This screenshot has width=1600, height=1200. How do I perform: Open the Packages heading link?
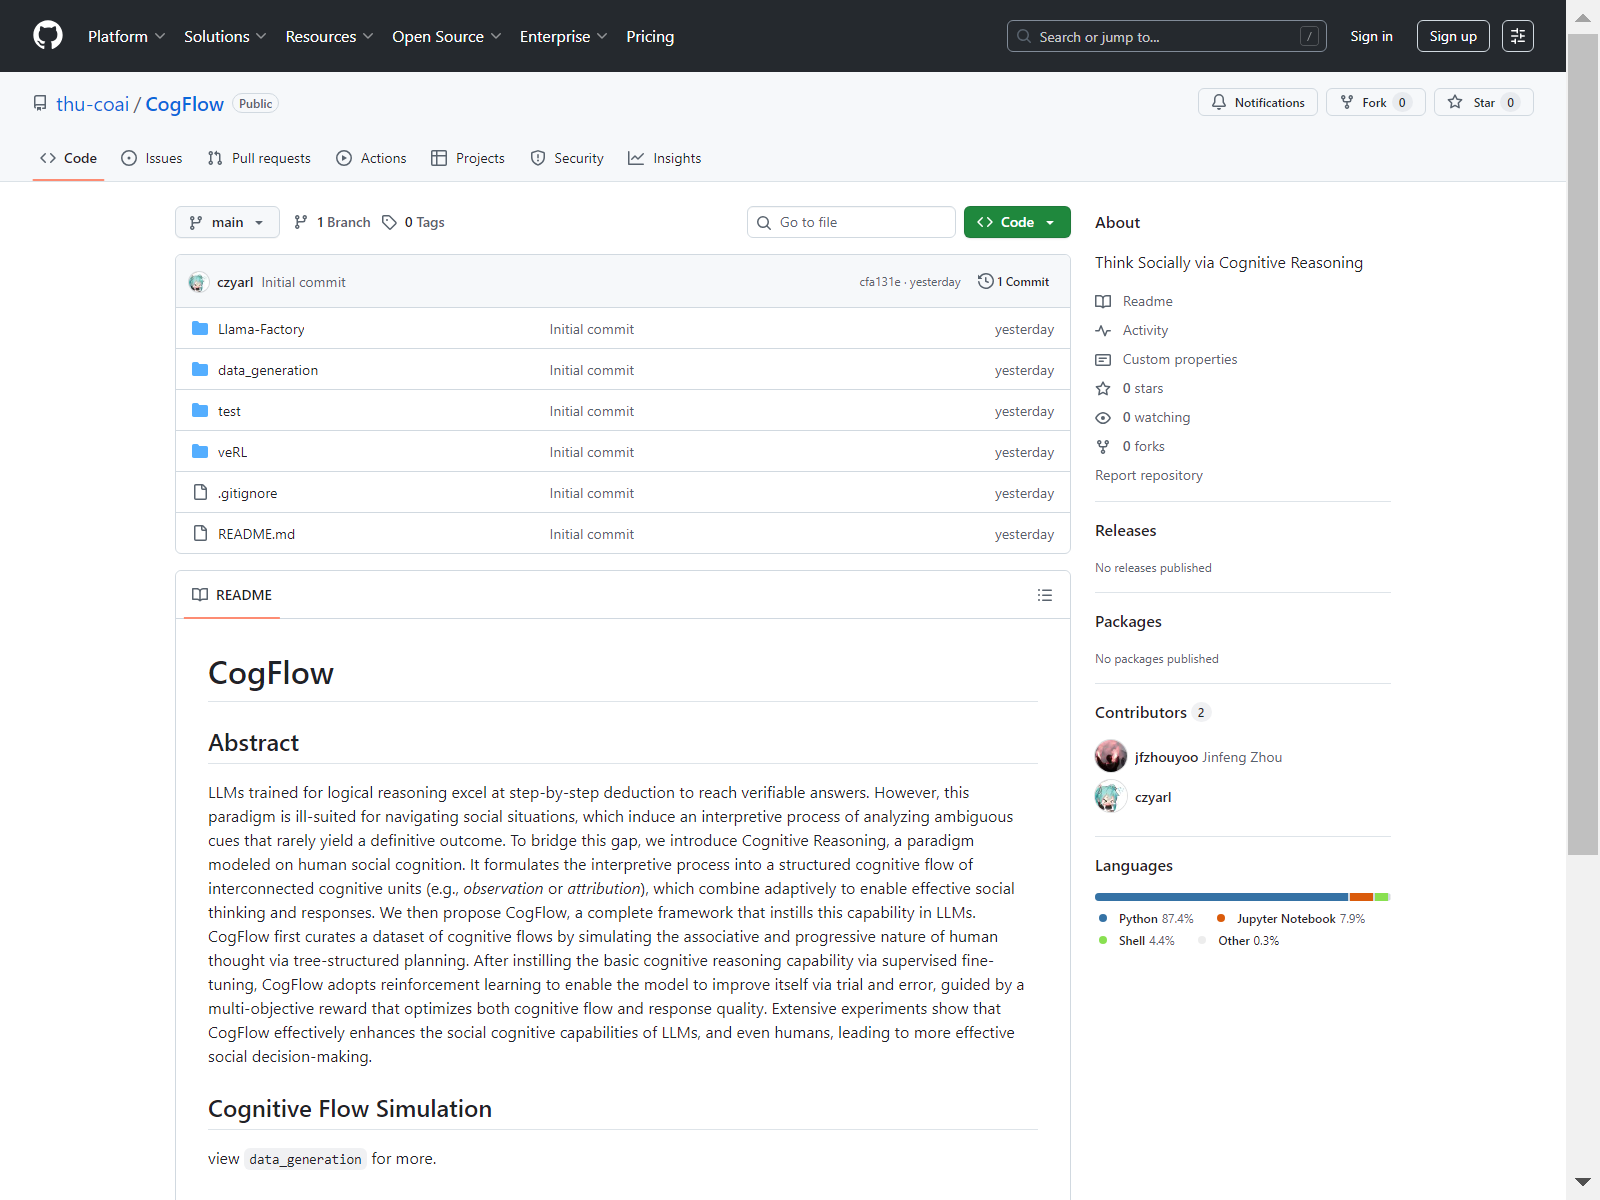pyautogui.click(x=1128, y=621)
